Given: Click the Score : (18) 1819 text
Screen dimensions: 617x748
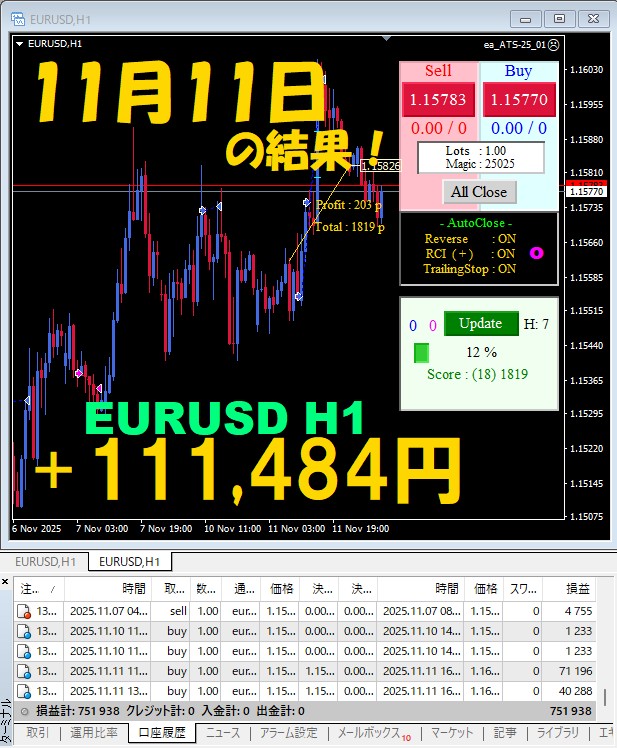Looking at the screenshot, I should [x=477, y=374].
